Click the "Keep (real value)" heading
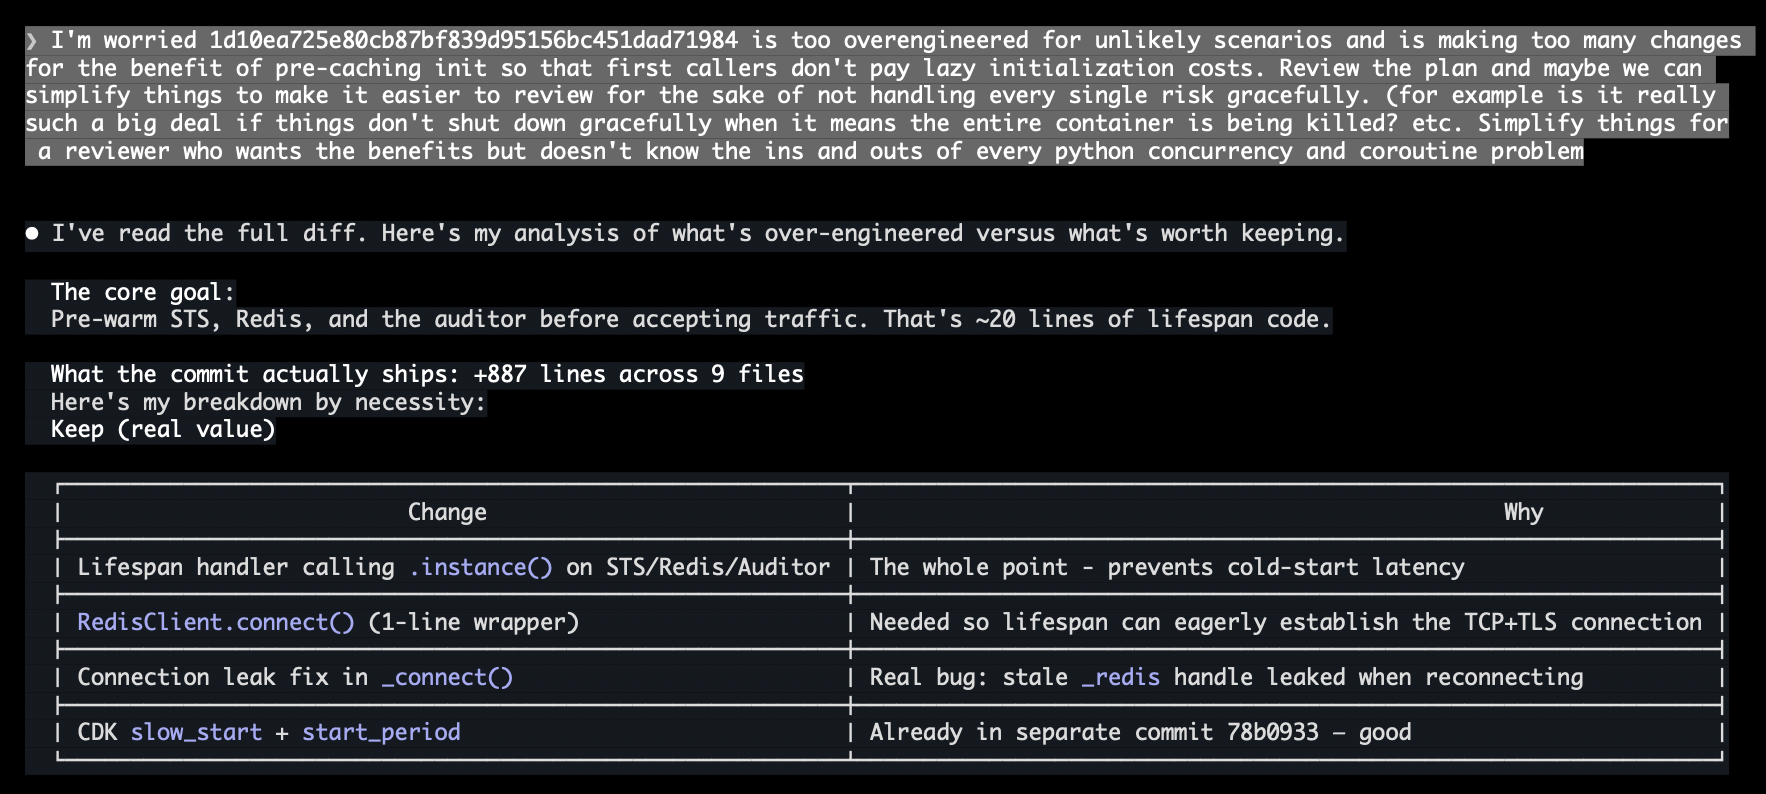Viewport: 1766px width, 794px height. click(163, 430)
